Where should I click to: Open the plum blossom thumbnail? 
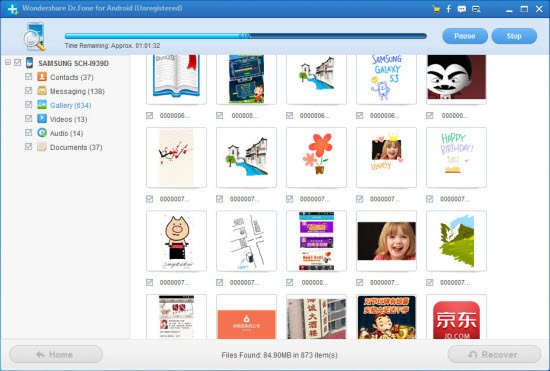(176, 157)
